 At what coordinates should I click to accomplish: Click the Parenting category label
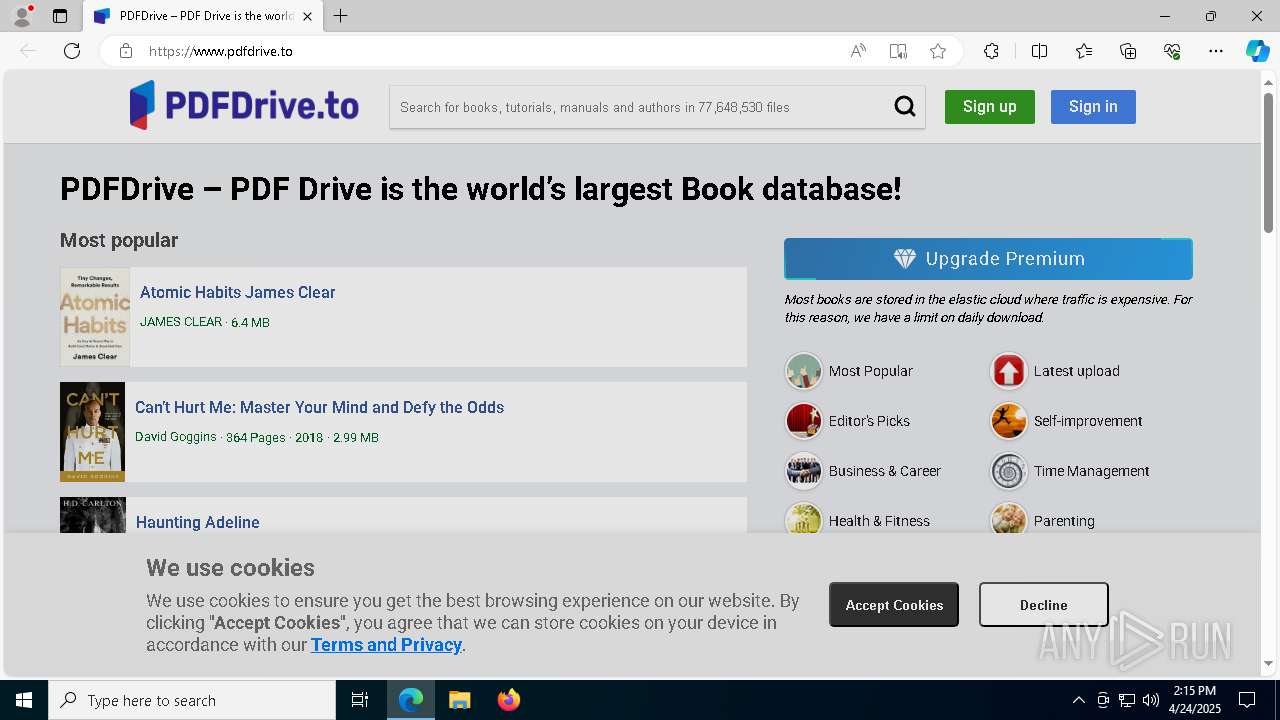click(x=1064, y=521)
